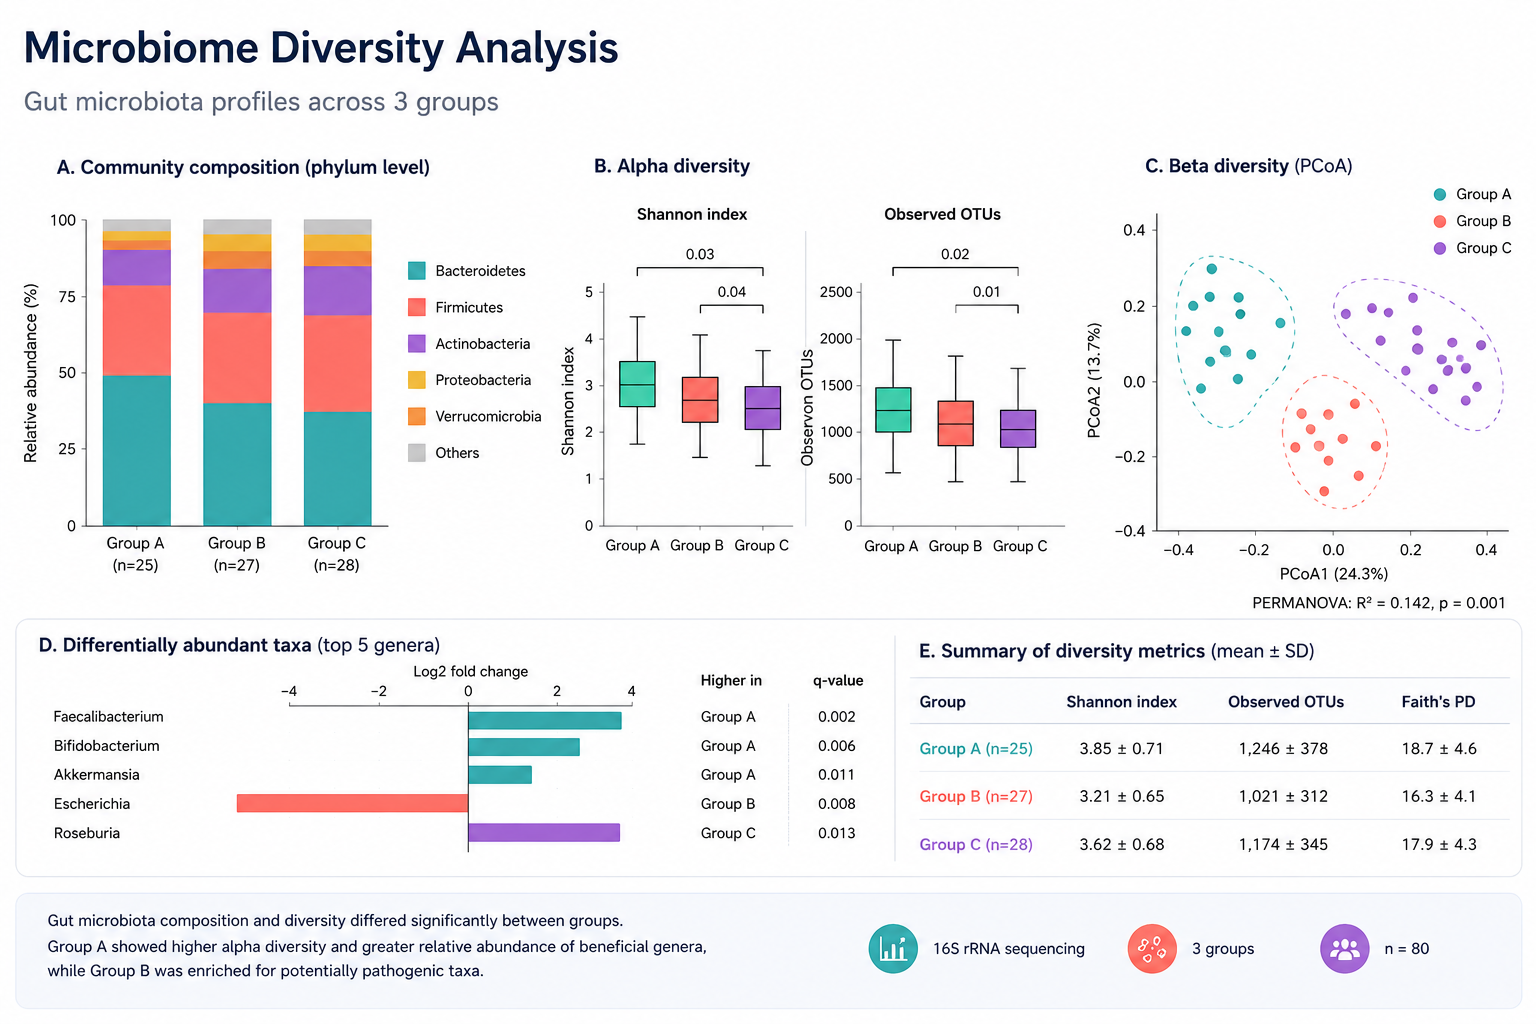Screen dimensions: 1536x1024
Task: Select the table cell 3.62 ± 0.68
Action: (1122, 845)
